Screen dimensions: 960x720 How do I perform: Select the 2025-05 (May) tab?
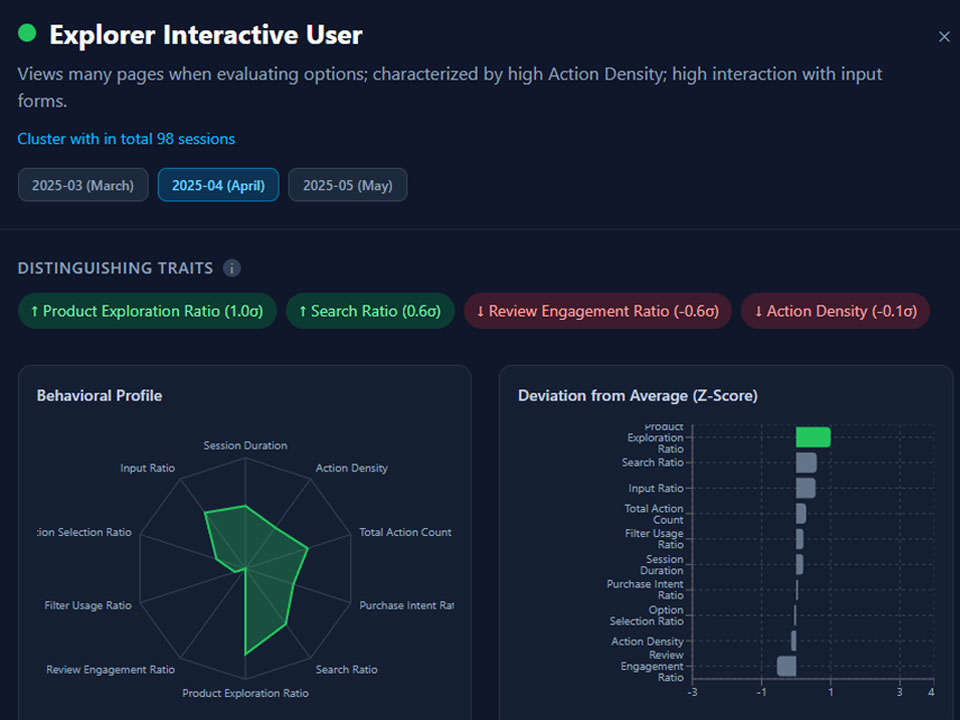coord(348,185)
